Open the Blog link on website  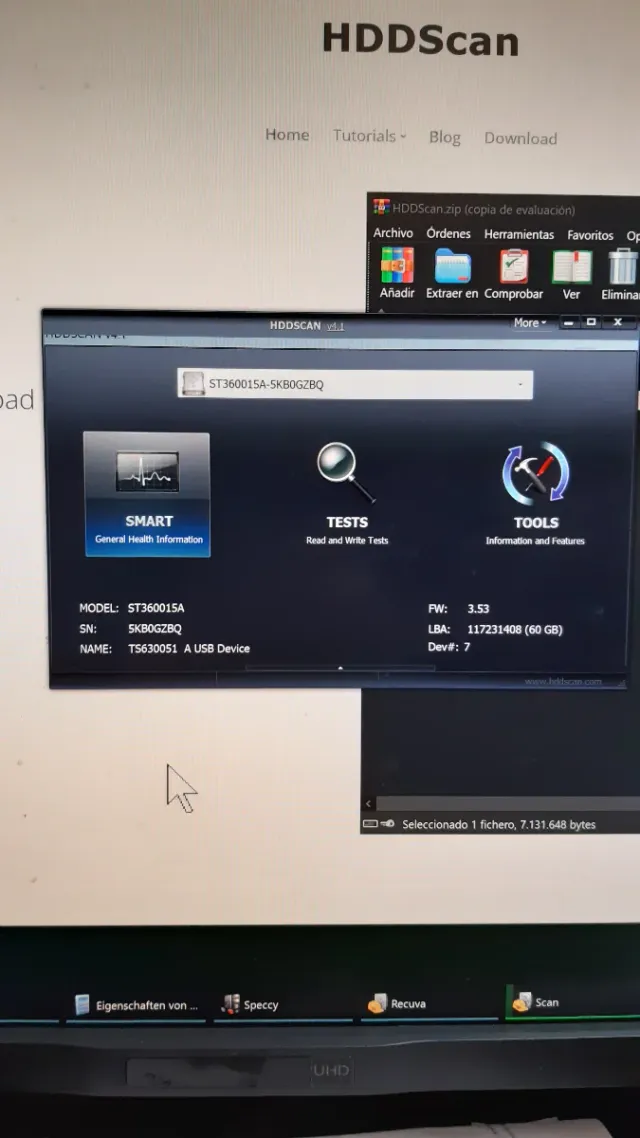[444, 137]
